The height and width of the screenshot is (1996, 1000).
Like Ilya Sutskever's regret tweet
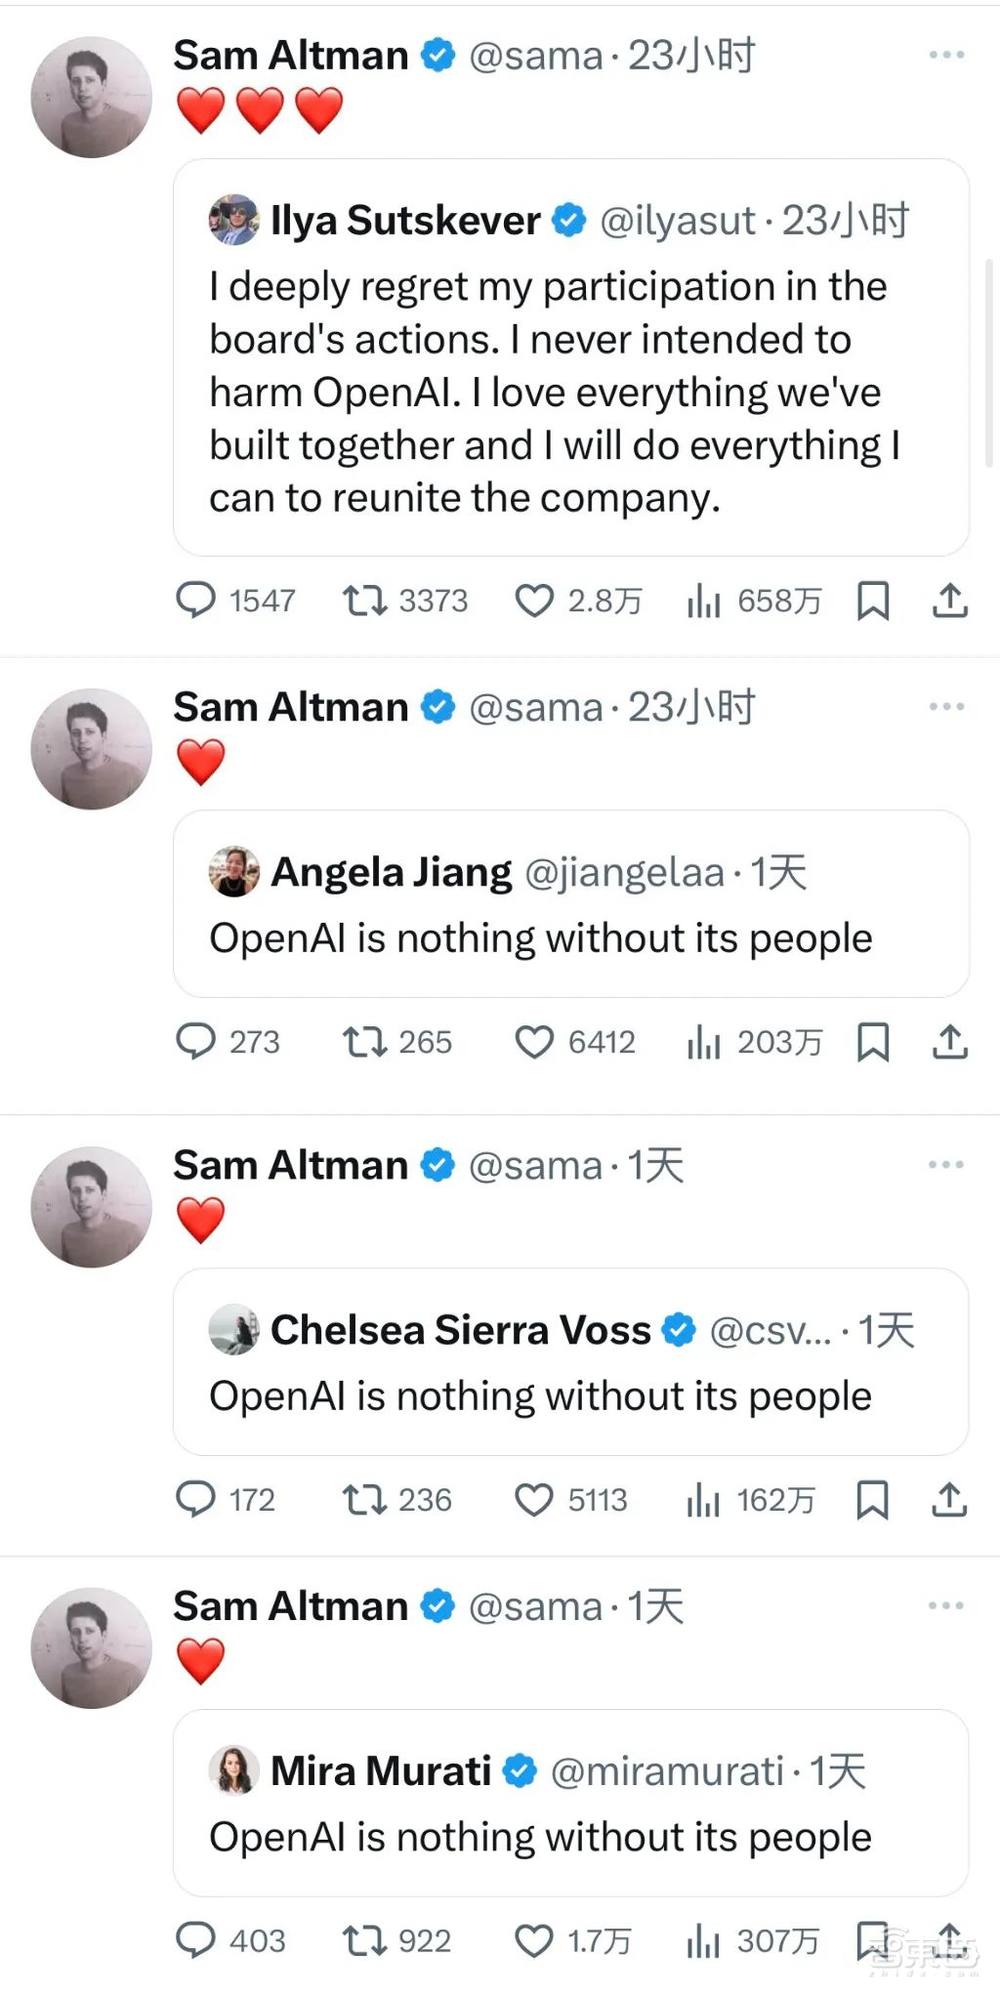point(536,600)
